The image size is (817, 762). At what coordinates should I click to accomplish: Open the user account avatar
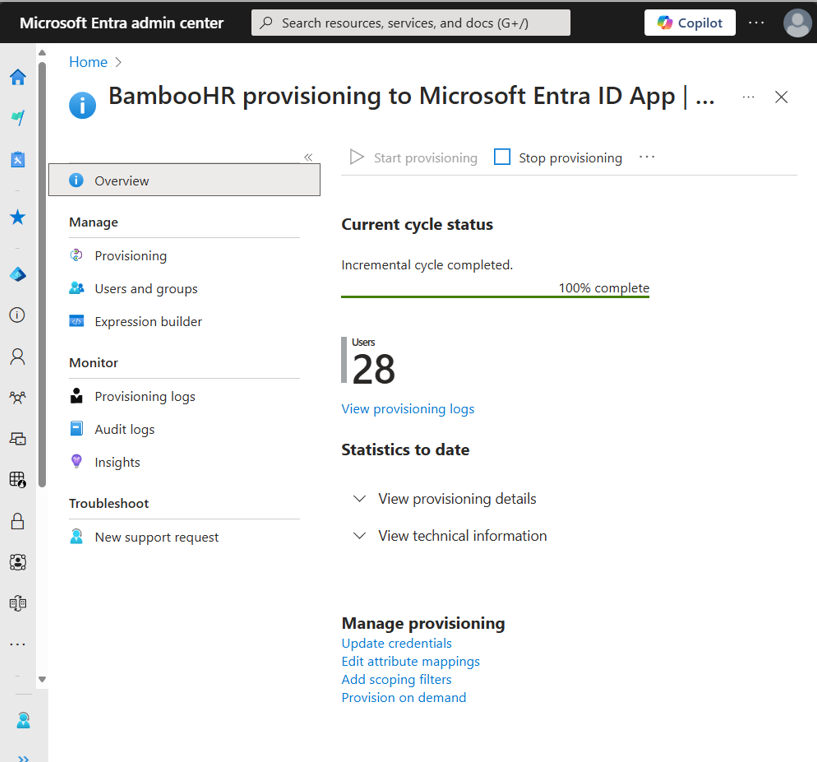797,23
